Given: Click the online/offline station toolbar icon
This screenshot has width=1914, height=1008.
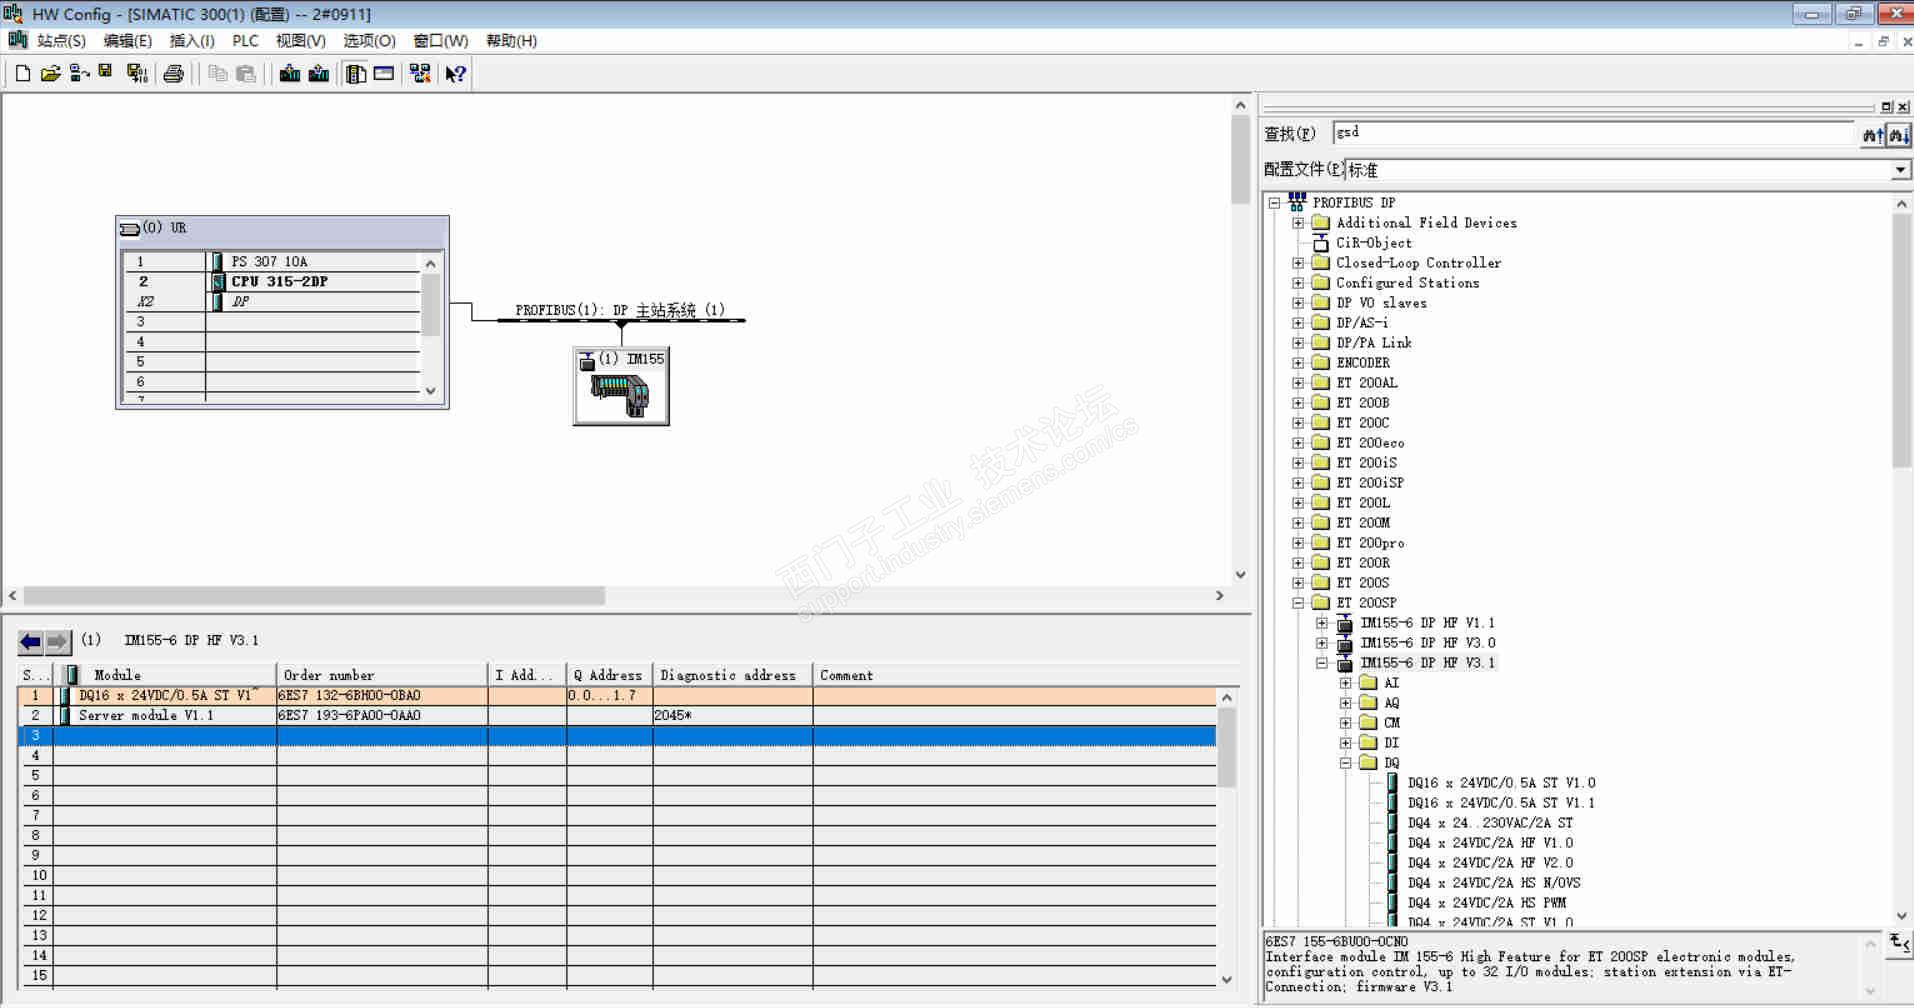Looking at the screenshot, I should pos(79,73).
